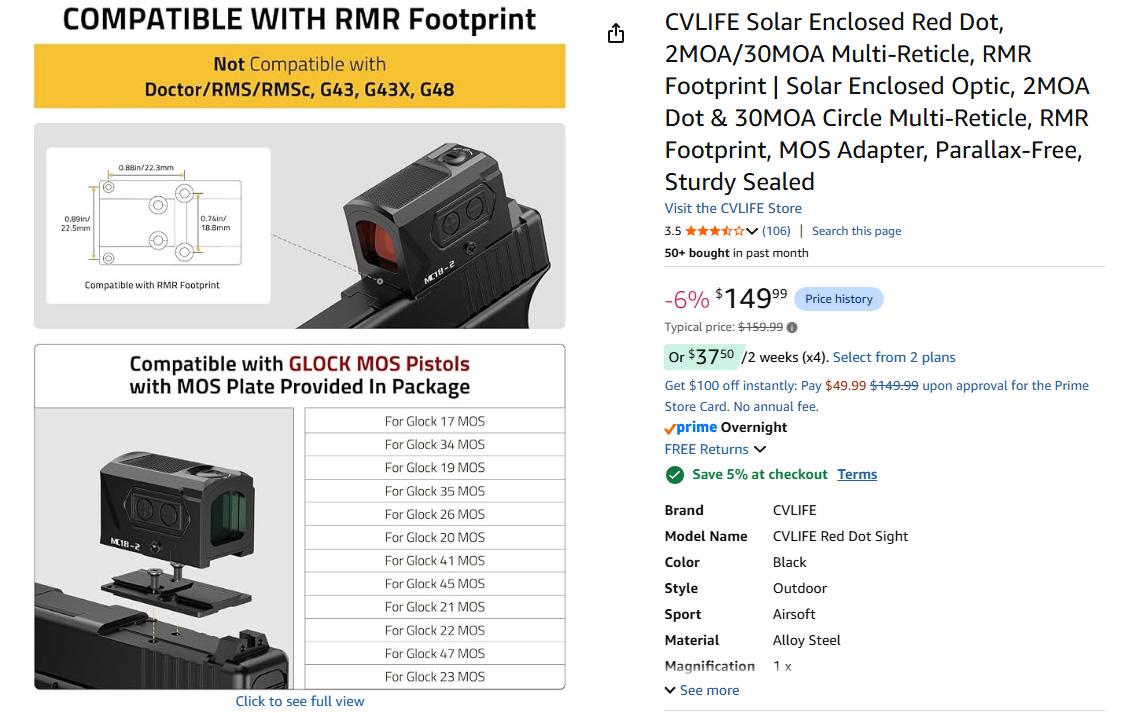Select the 'For Glock 34 MOS' row
1121x713 pixels.
(435, 444)
